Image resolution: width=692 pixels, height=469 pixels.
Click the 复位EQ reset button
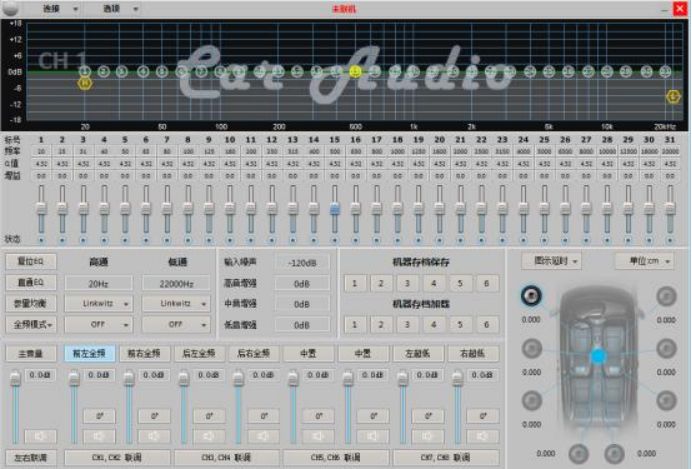point(31,261)
